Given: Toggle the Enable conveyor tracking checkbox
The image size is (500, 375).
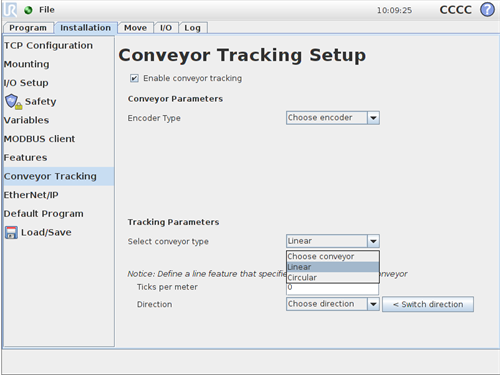Looking at the screenshot, I should 134,78.
